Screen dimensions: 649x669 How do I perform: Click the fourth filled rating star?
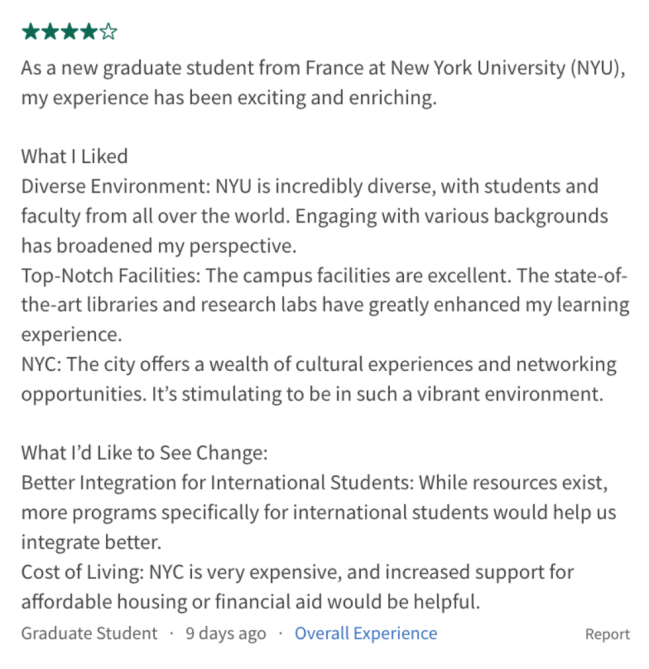click(88, 32)
